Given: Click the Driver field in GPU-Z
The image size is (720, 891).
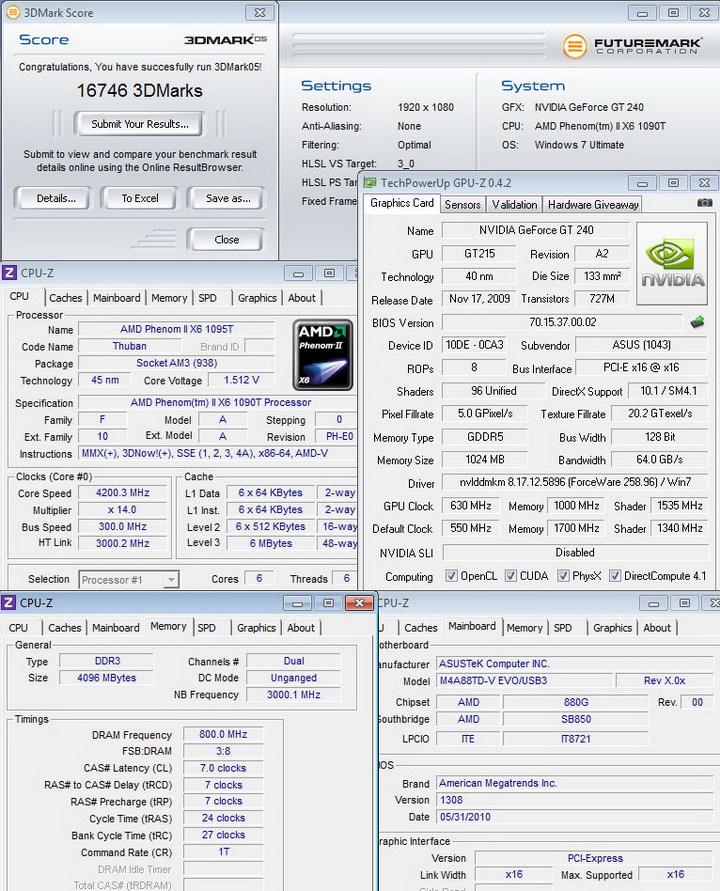Looking at the screenshot, I should coord(575,482).
